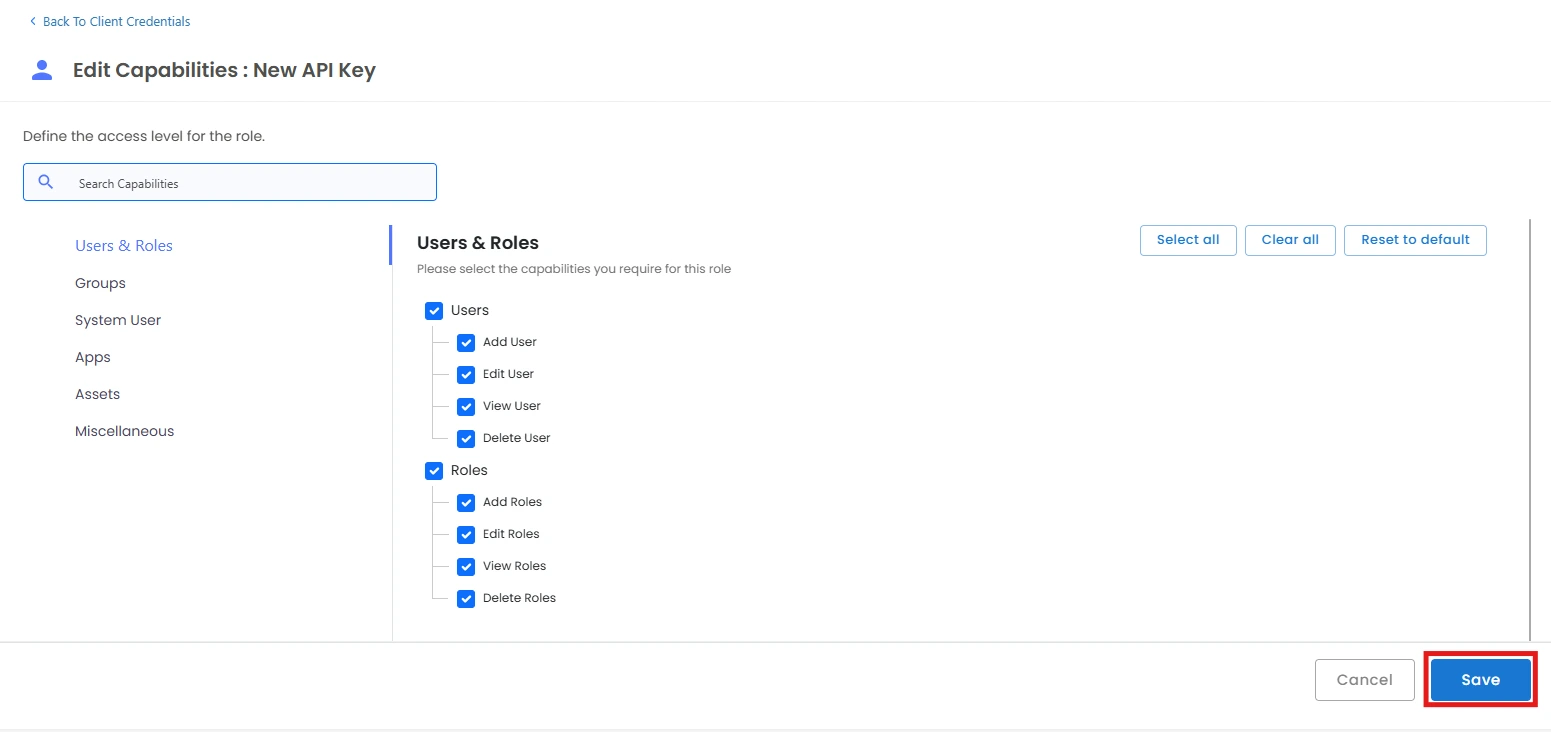Image resolution: width=1551 pixels, height=732 pixels.
Task: Click the search magnifier icon
Action: [x=45, y=182]
